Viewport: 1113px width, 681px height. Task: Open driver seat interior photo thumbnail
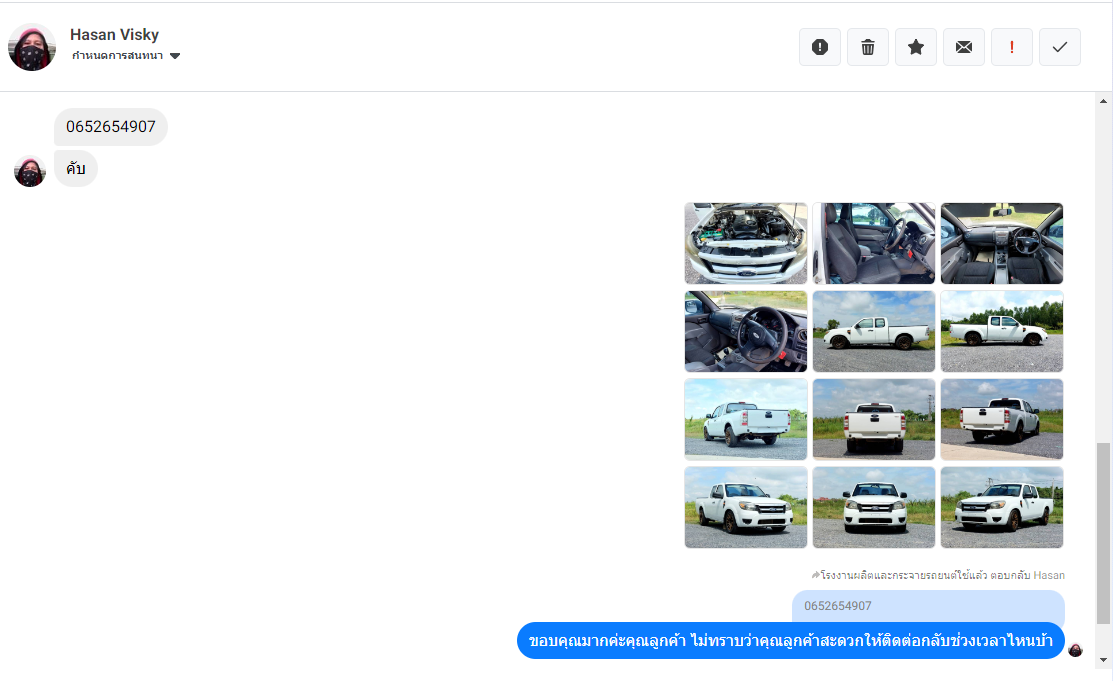[874, 244]
